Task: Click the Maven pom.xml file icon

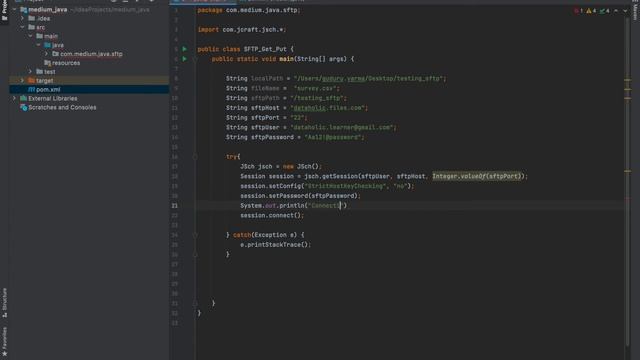Action: click(31, 89)
